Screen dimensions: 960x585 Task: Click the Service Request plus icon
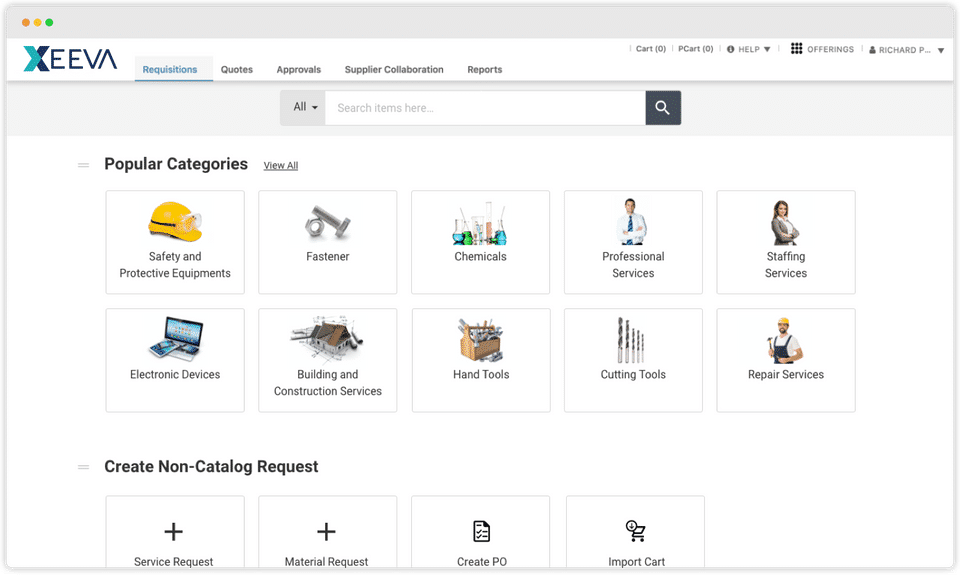click(x=173, y=531)
